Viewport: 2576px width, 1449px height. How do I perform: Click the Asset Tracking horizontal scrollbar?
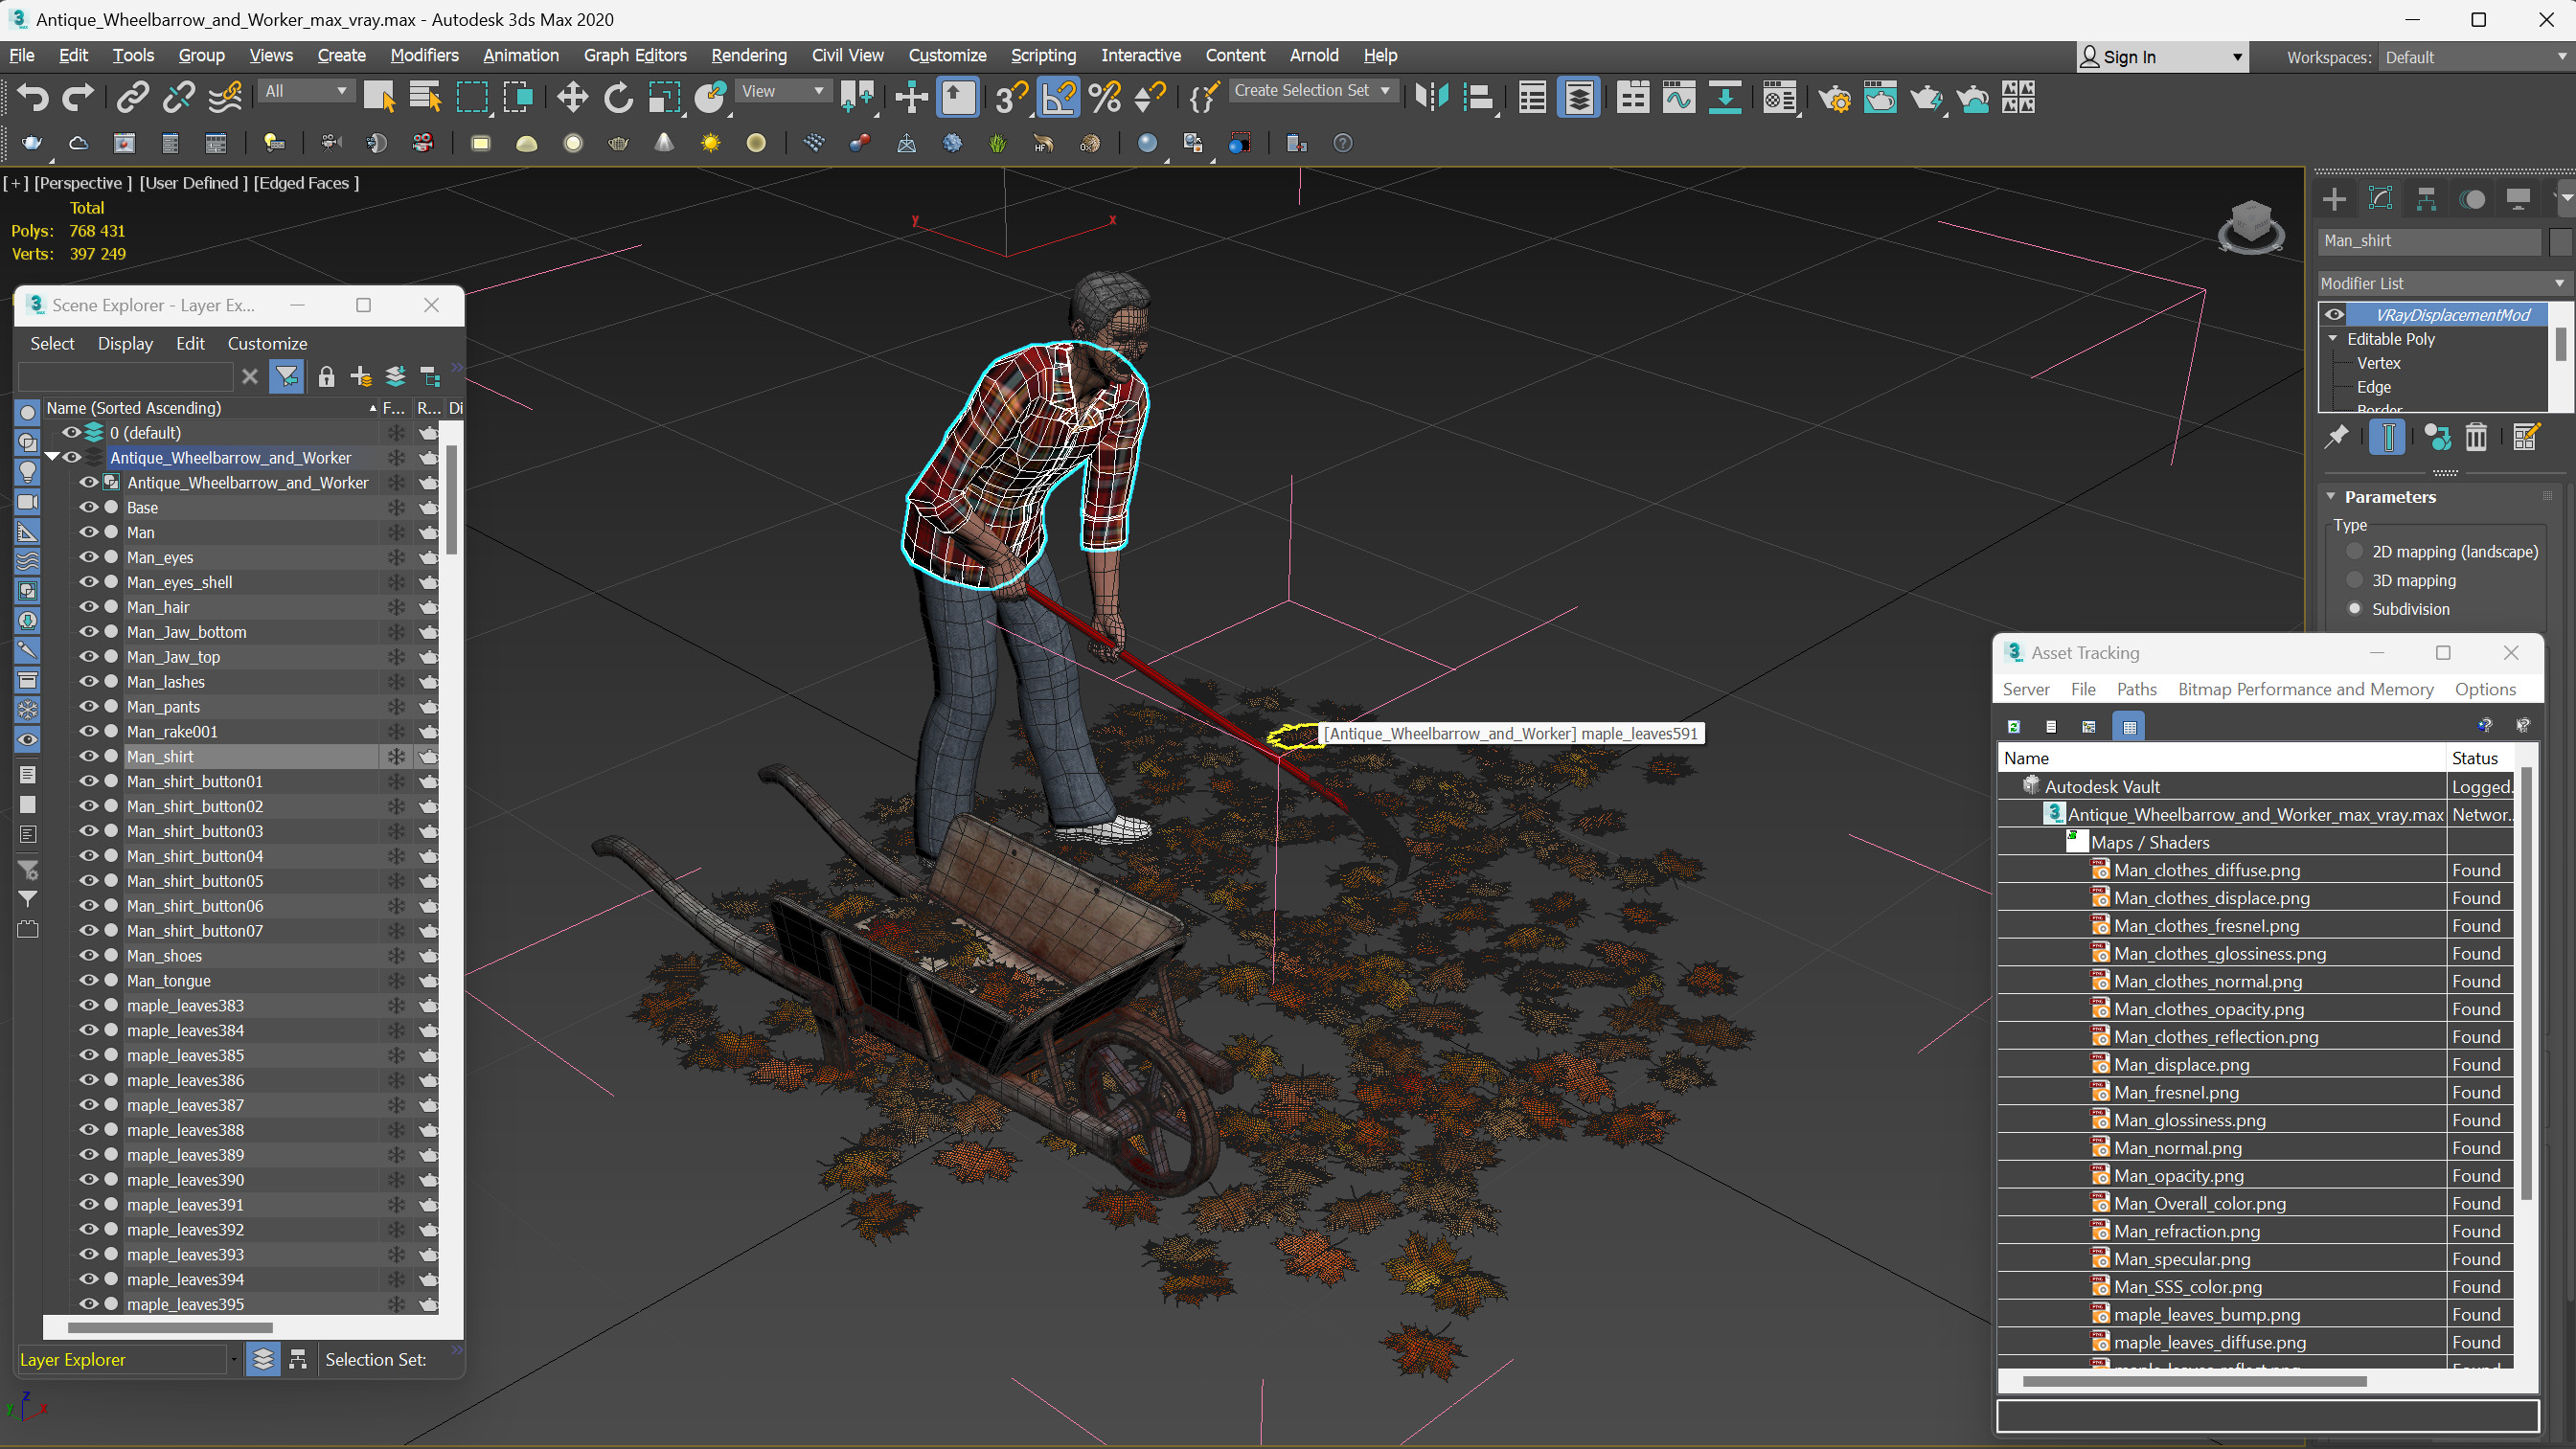[2194, 1381]
